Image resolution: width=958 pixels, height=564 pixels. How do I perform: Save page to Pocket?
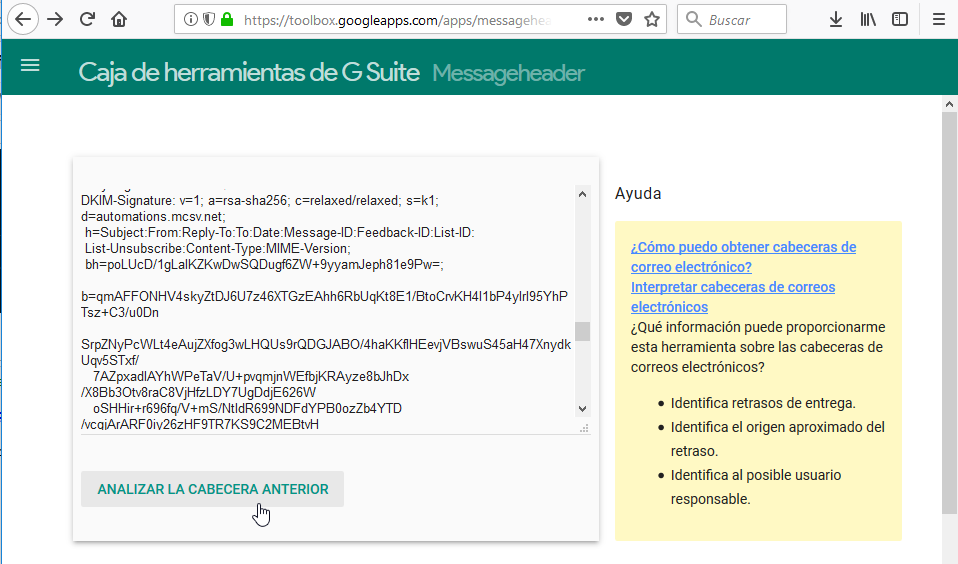pyautogui.click(x=624, y=20)
